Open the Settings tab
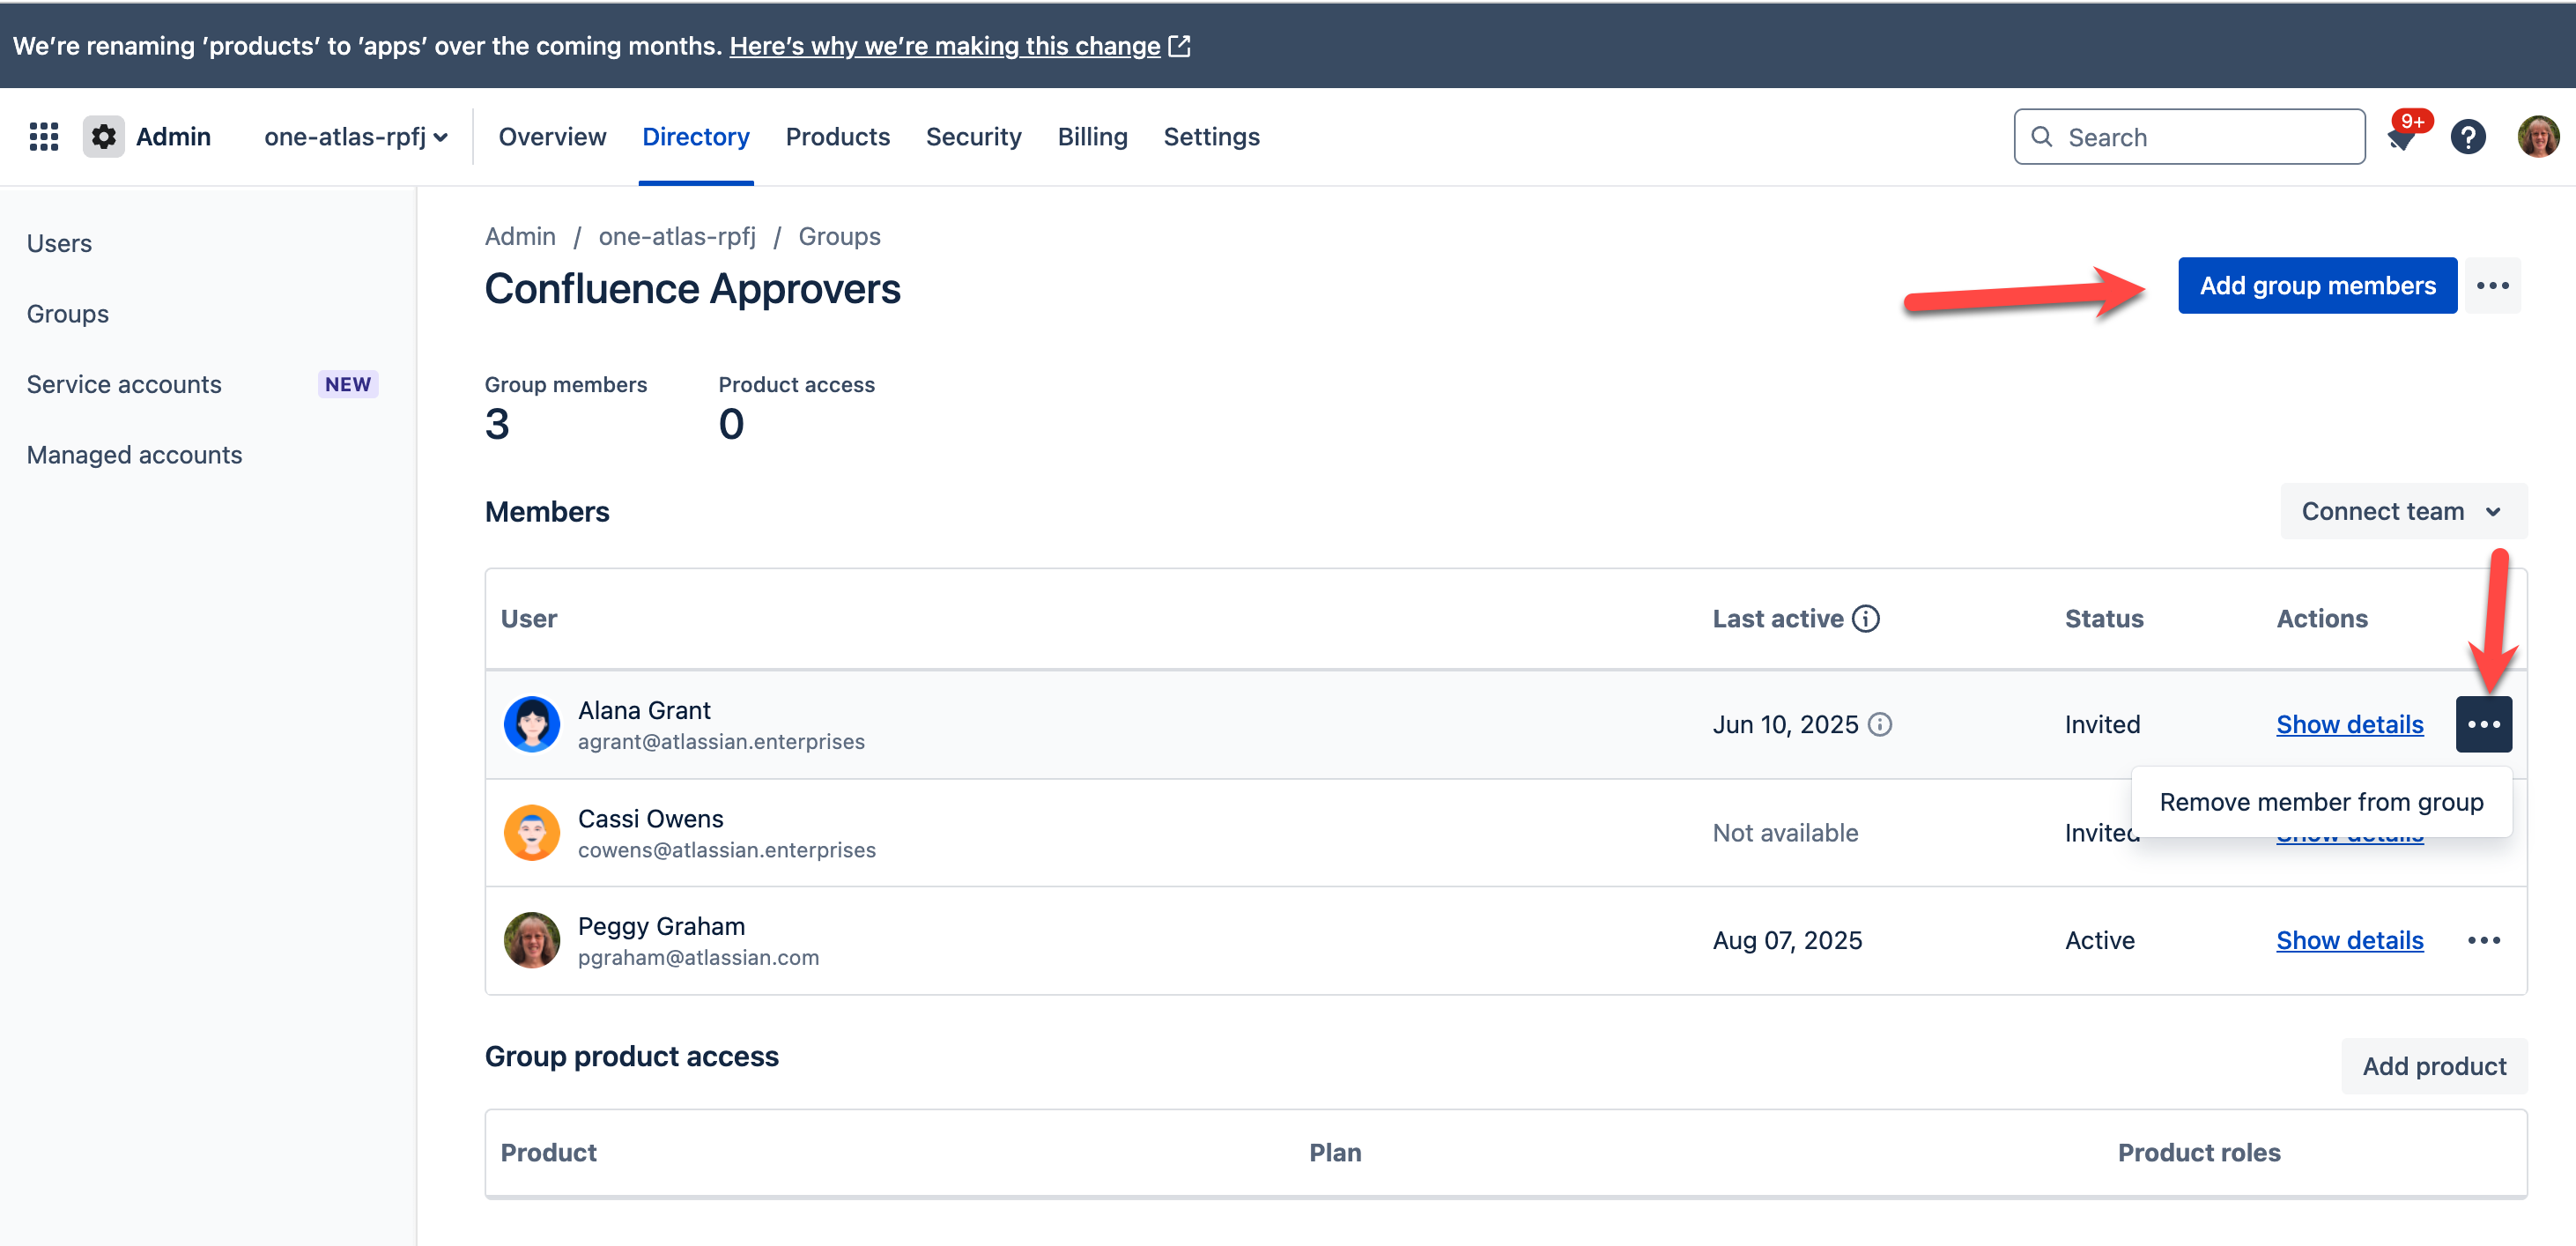2576x1246 pixels. coord(1211,137)
